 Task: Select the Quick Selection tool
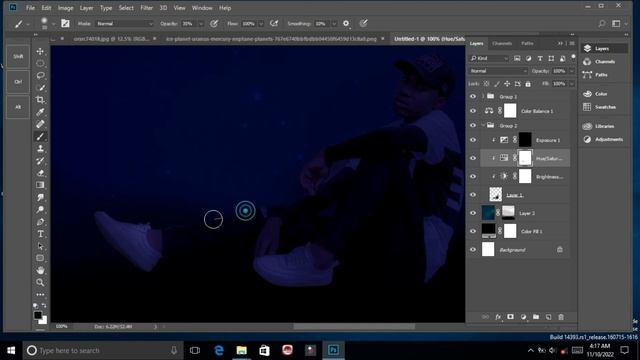[40, 88]
